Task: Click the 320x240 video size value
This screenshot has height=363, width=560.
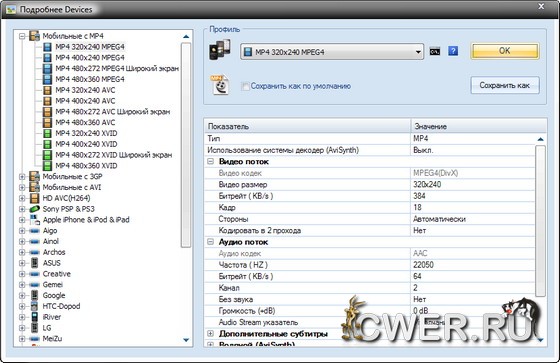Action: pos(427,184)
